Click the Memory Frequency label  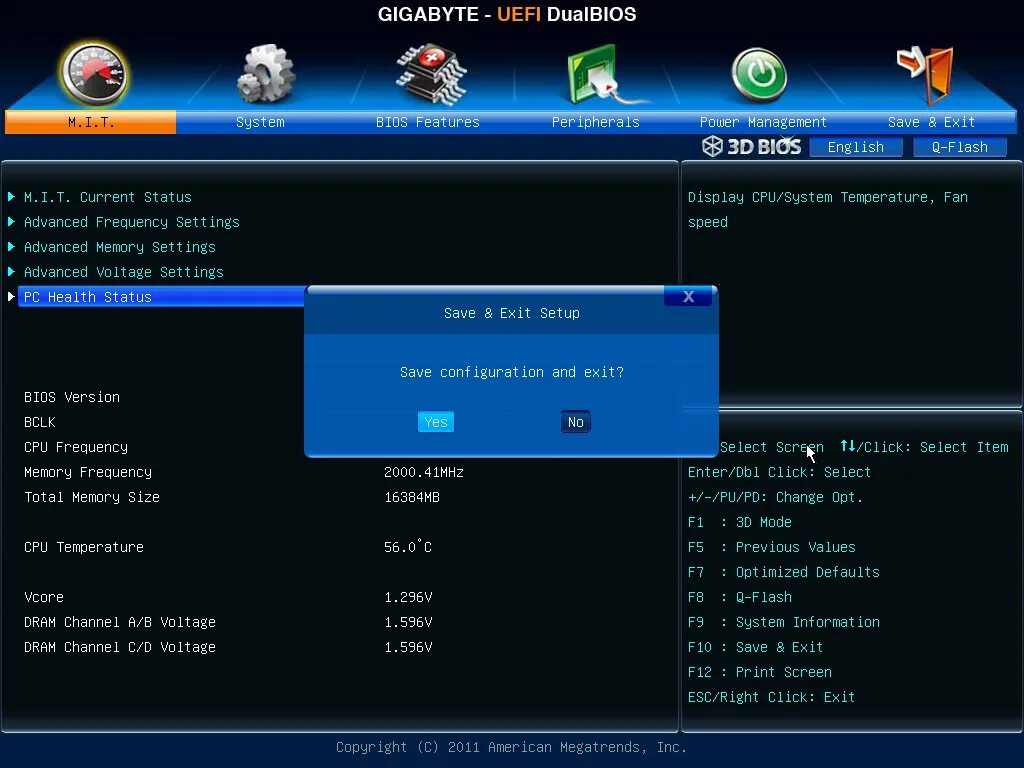(x=88, y=472)
